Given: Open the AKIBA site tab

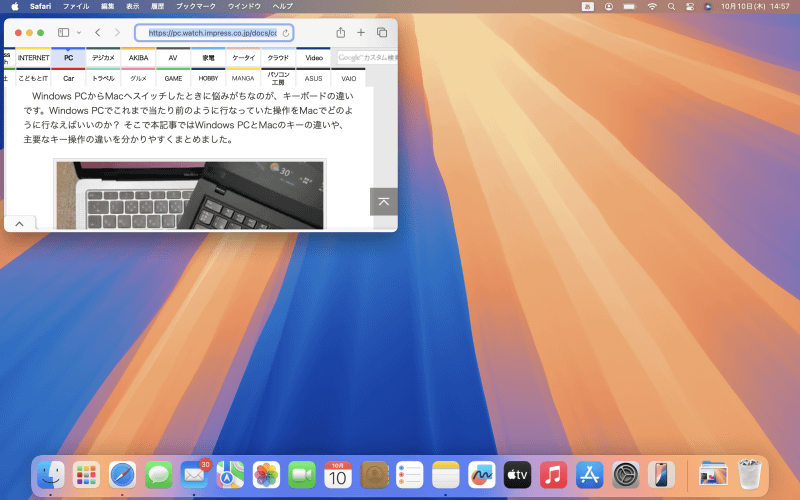Looking at the screenshot, I should click(x=138, y=58).
